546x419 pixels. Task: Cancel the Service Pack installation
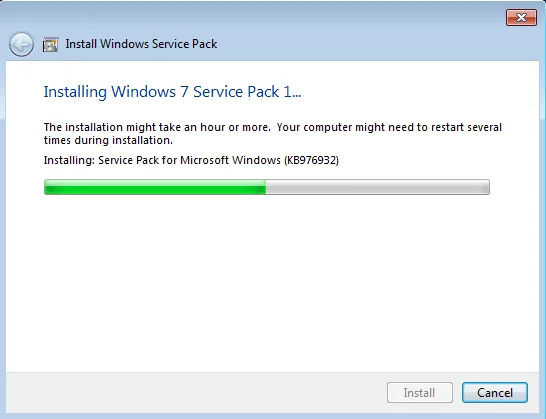click(495, 393)
